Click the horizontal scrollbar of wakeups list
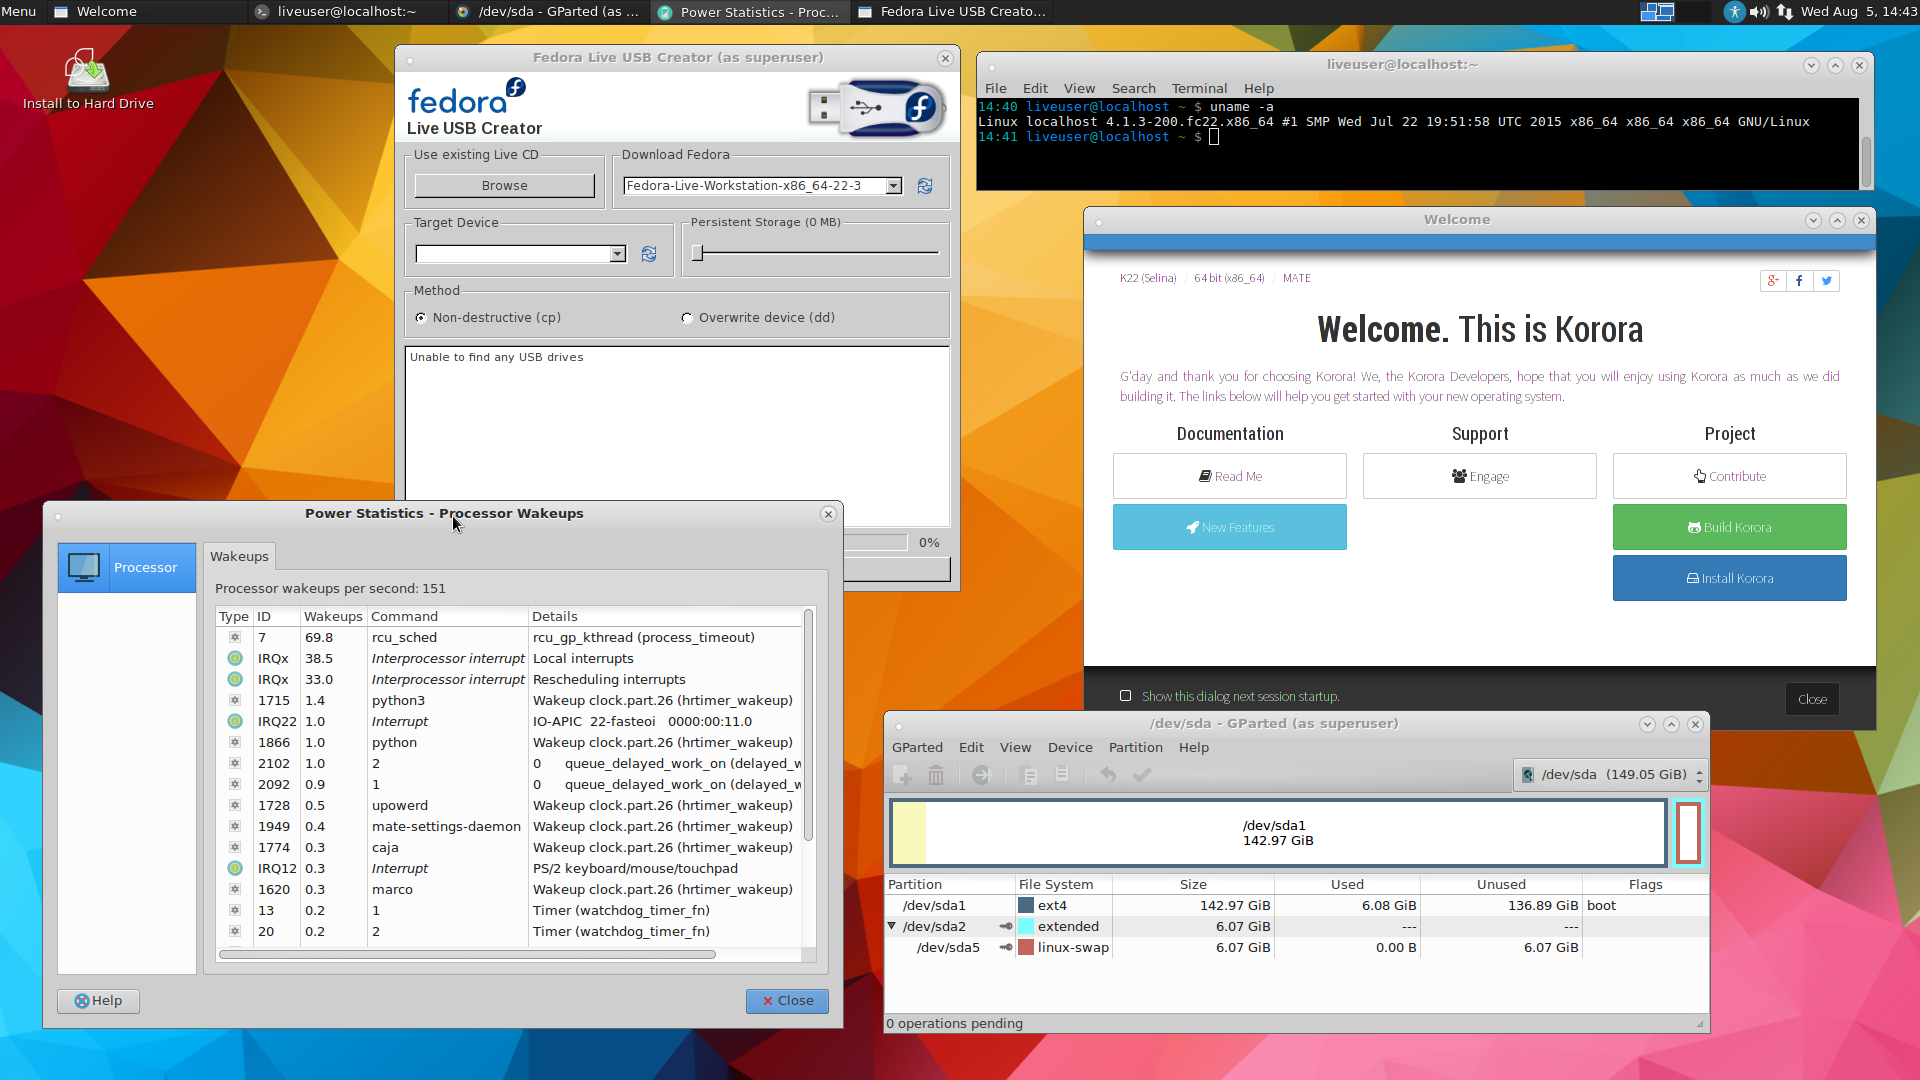 click(467, 955)
